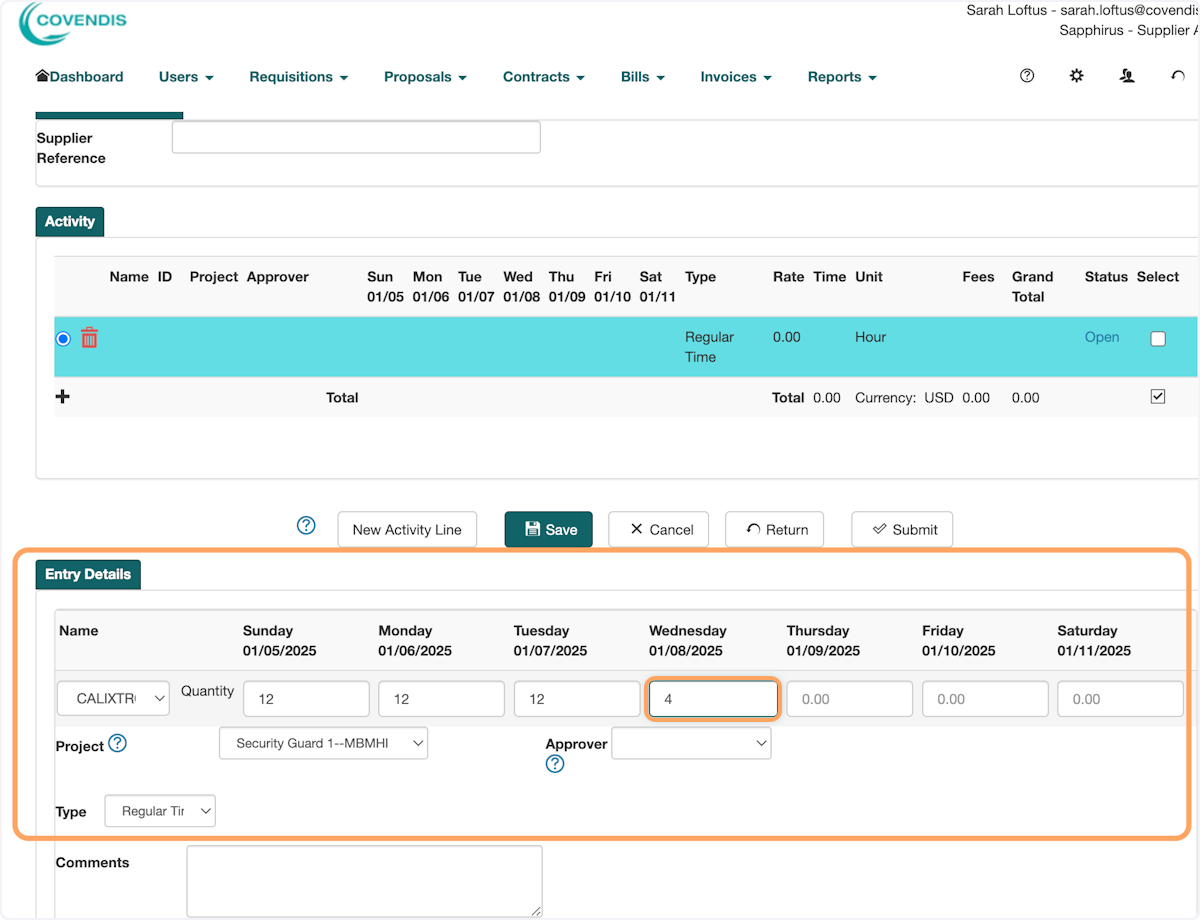The width and height of the screenshot is (1200, 920).
Task: Click the Supplier Reference input field
Action: pyautogui.click(x=356, y=137)
